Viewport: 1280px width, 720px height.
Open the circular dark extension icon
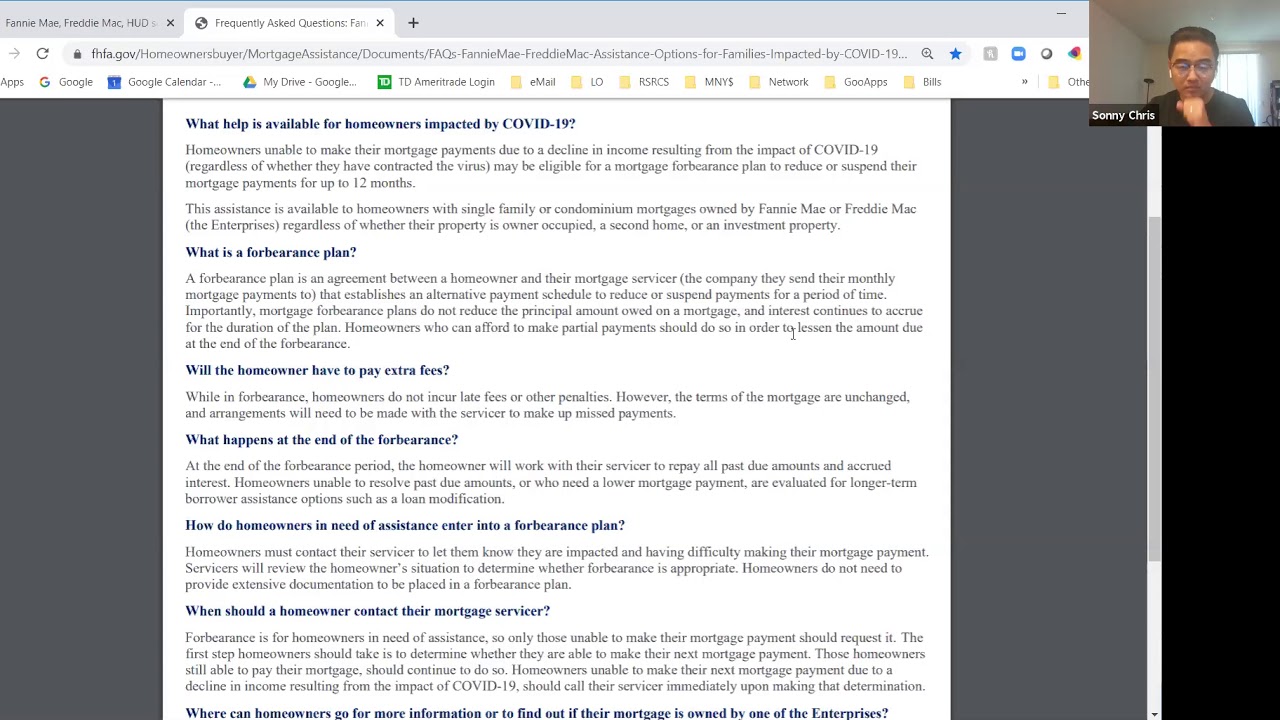pyautogui.click(x=1046, y=54)
